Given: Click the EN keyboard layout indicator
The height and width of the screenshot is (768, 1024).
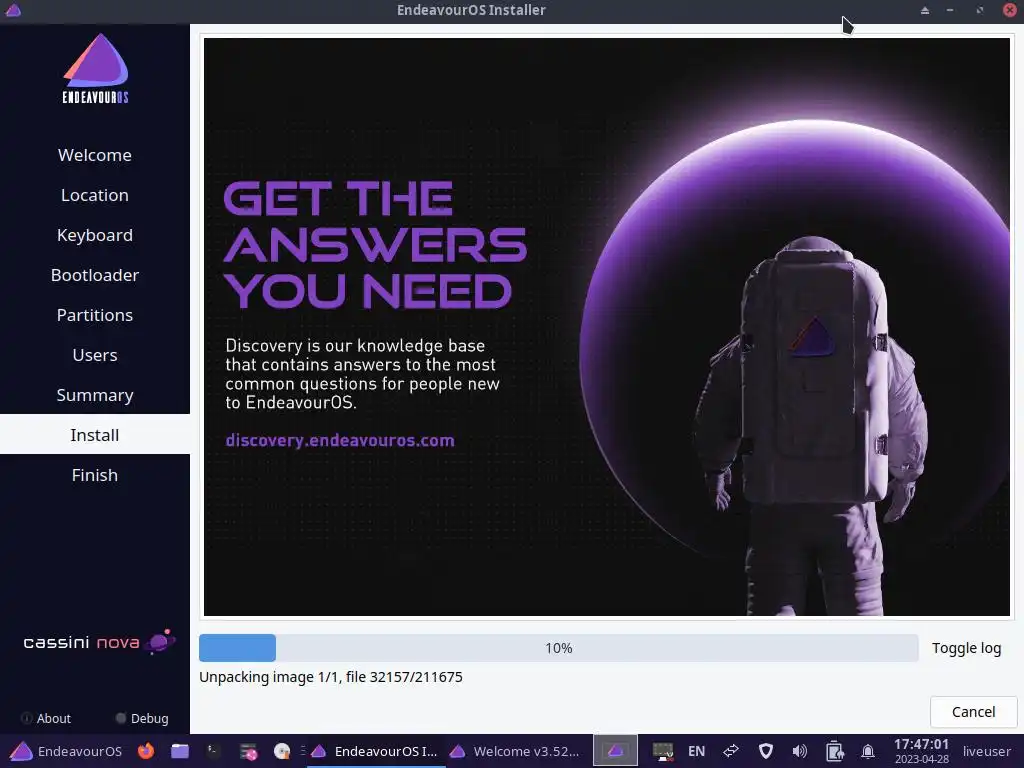Looking at the screenshot, I should (x=696, y=751).
